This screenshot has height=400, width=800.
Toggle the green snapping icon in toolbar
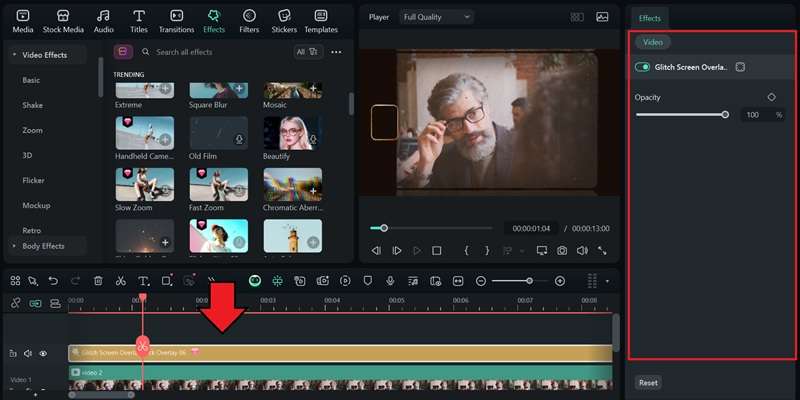tap(278, 281)
